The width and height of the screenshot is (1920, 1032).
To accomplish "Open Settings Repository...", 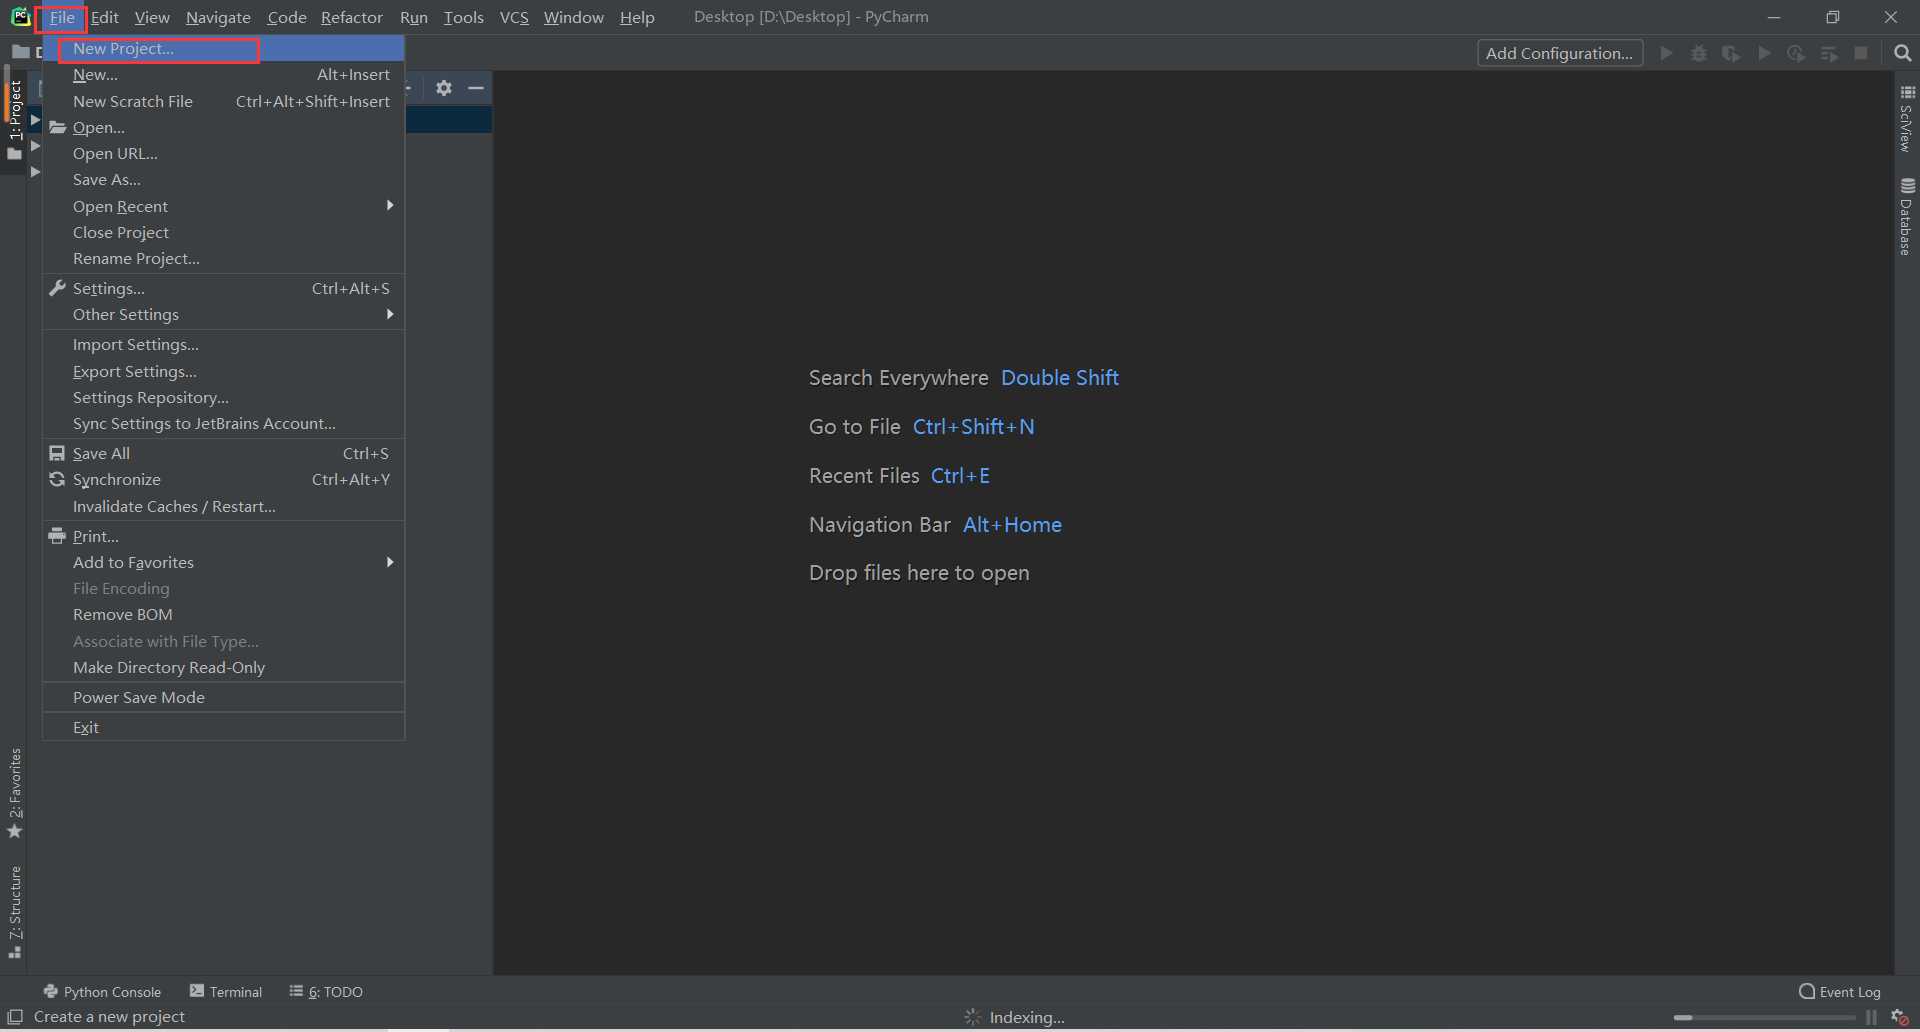I will [x=223, y=397].
